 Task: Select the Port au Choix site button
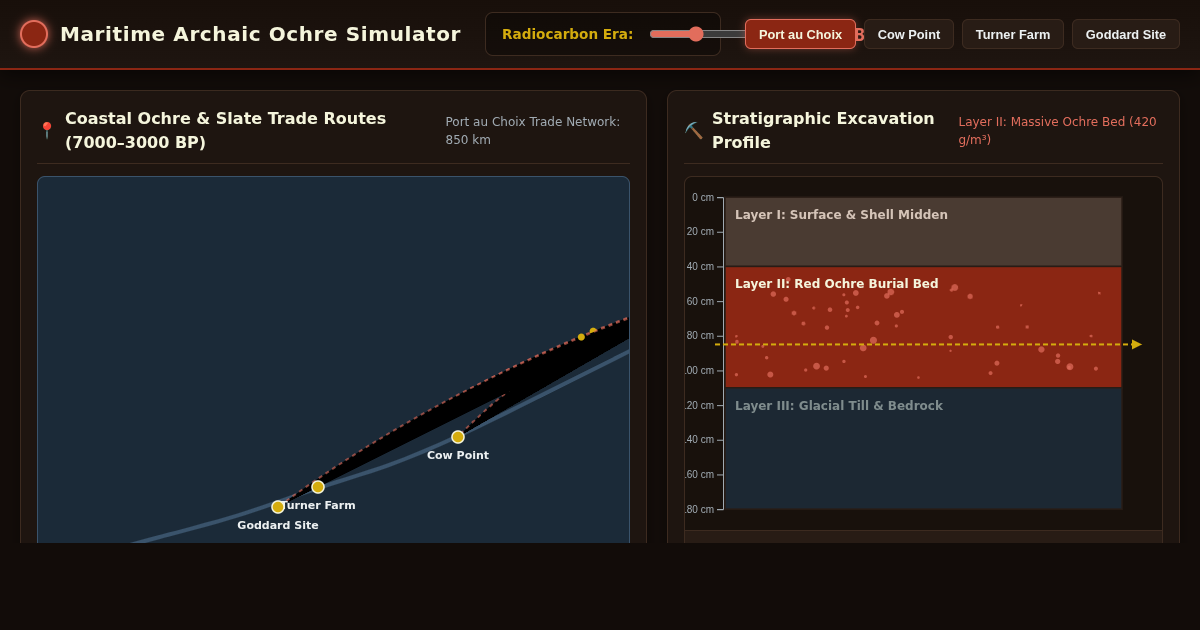pos(800,34)
